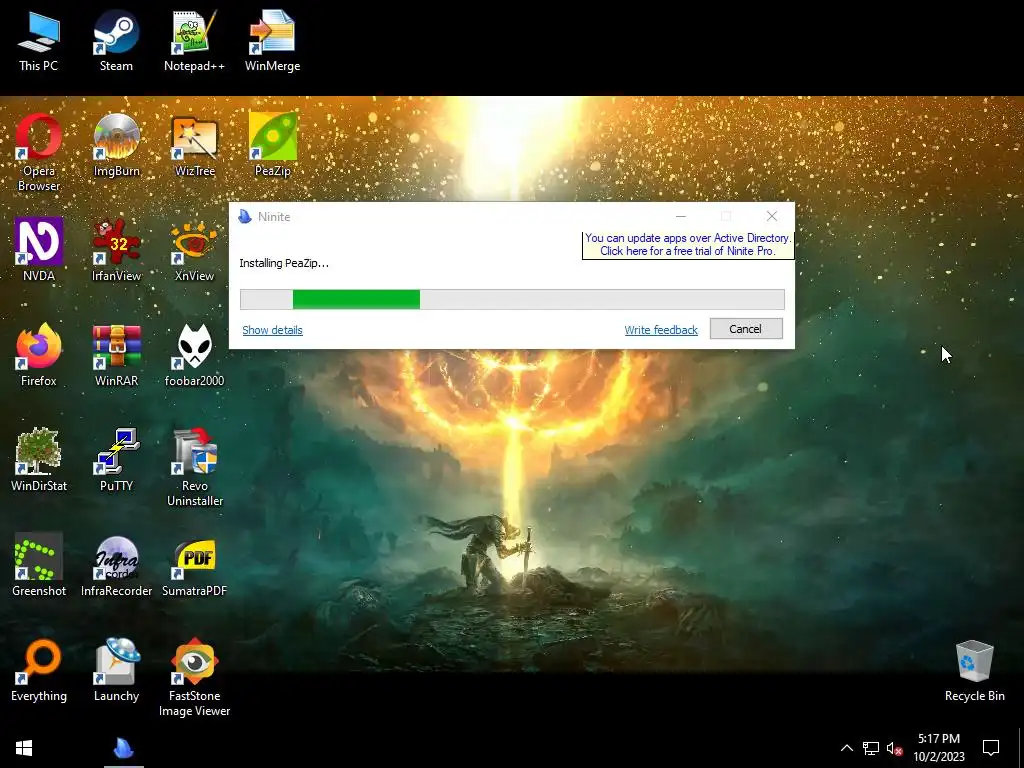Select the ImgBurn desktop shortcut
Screen dimensions: 1024x768
(116, 145)
